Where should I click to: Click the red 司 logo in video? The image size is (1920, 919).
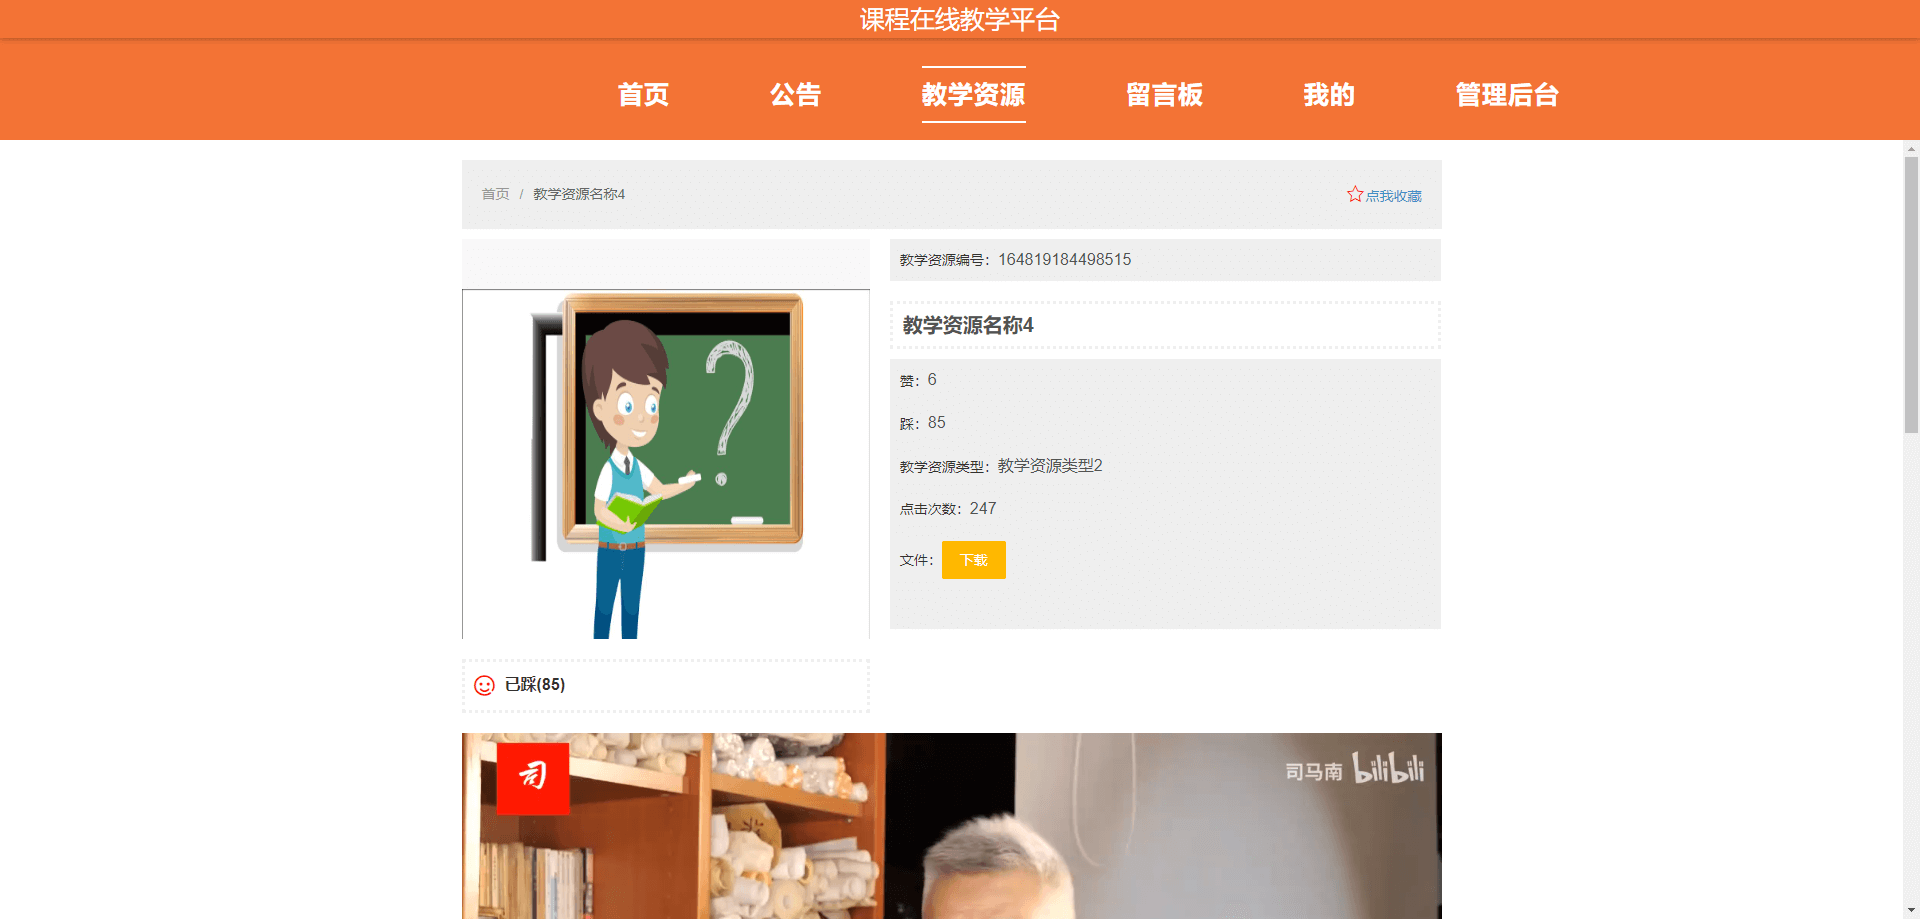pyautogui.click(x=533, y=778)
